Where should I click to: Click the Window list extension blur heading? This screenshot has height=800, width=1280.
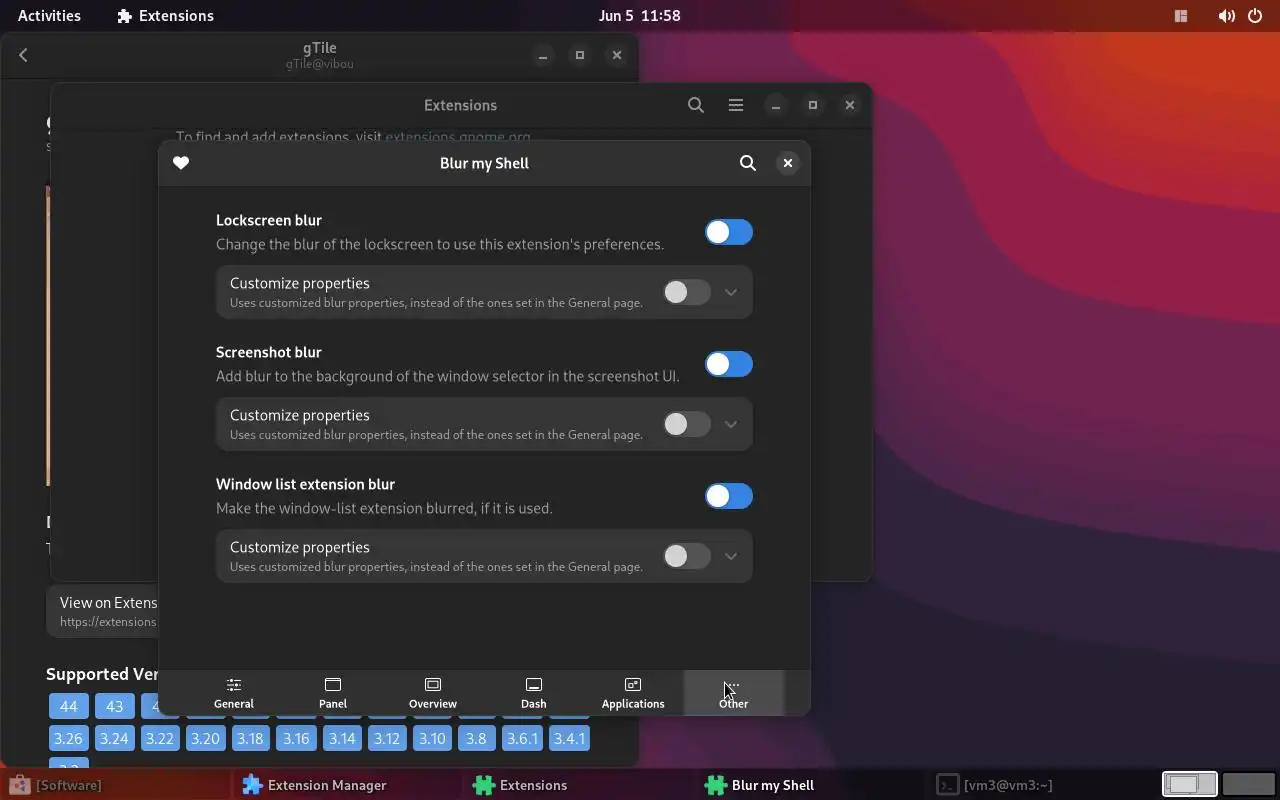click(306, 484)
